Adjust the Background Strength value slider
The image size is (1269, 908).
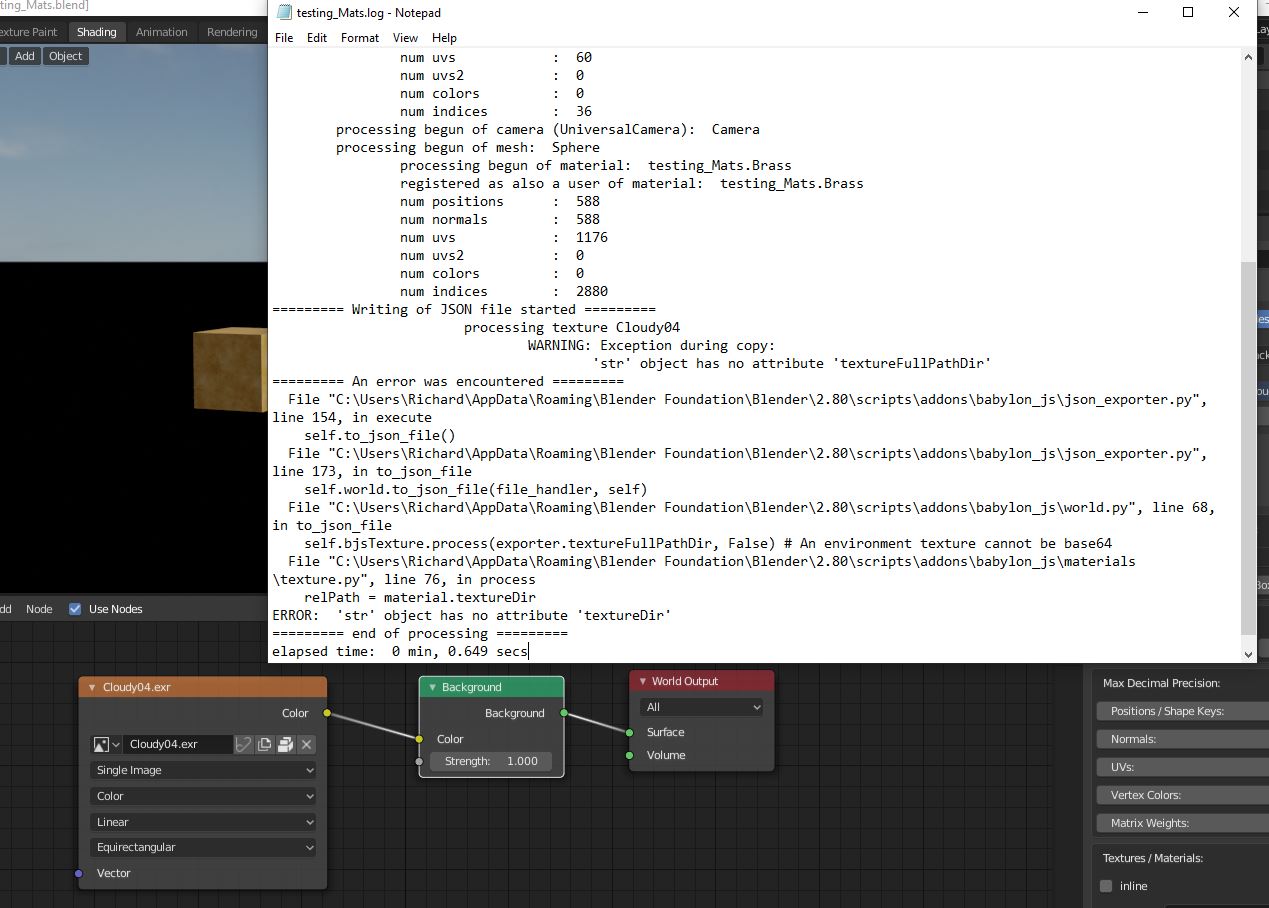[x=491, y=761]
